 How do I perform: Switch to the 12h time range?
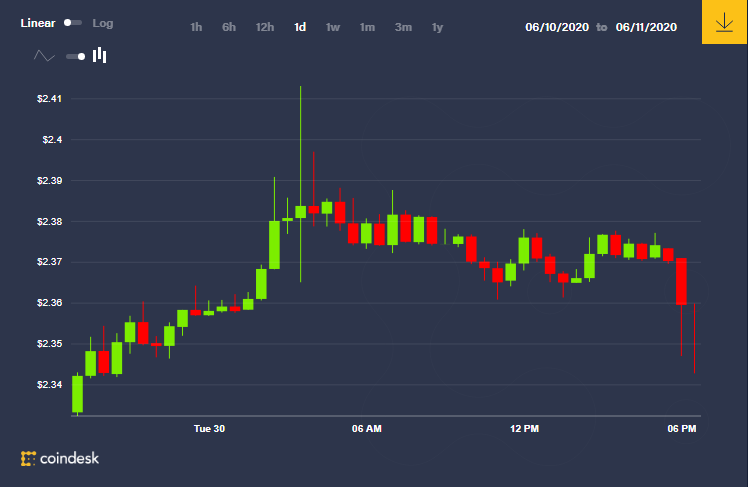click(265, 27)
